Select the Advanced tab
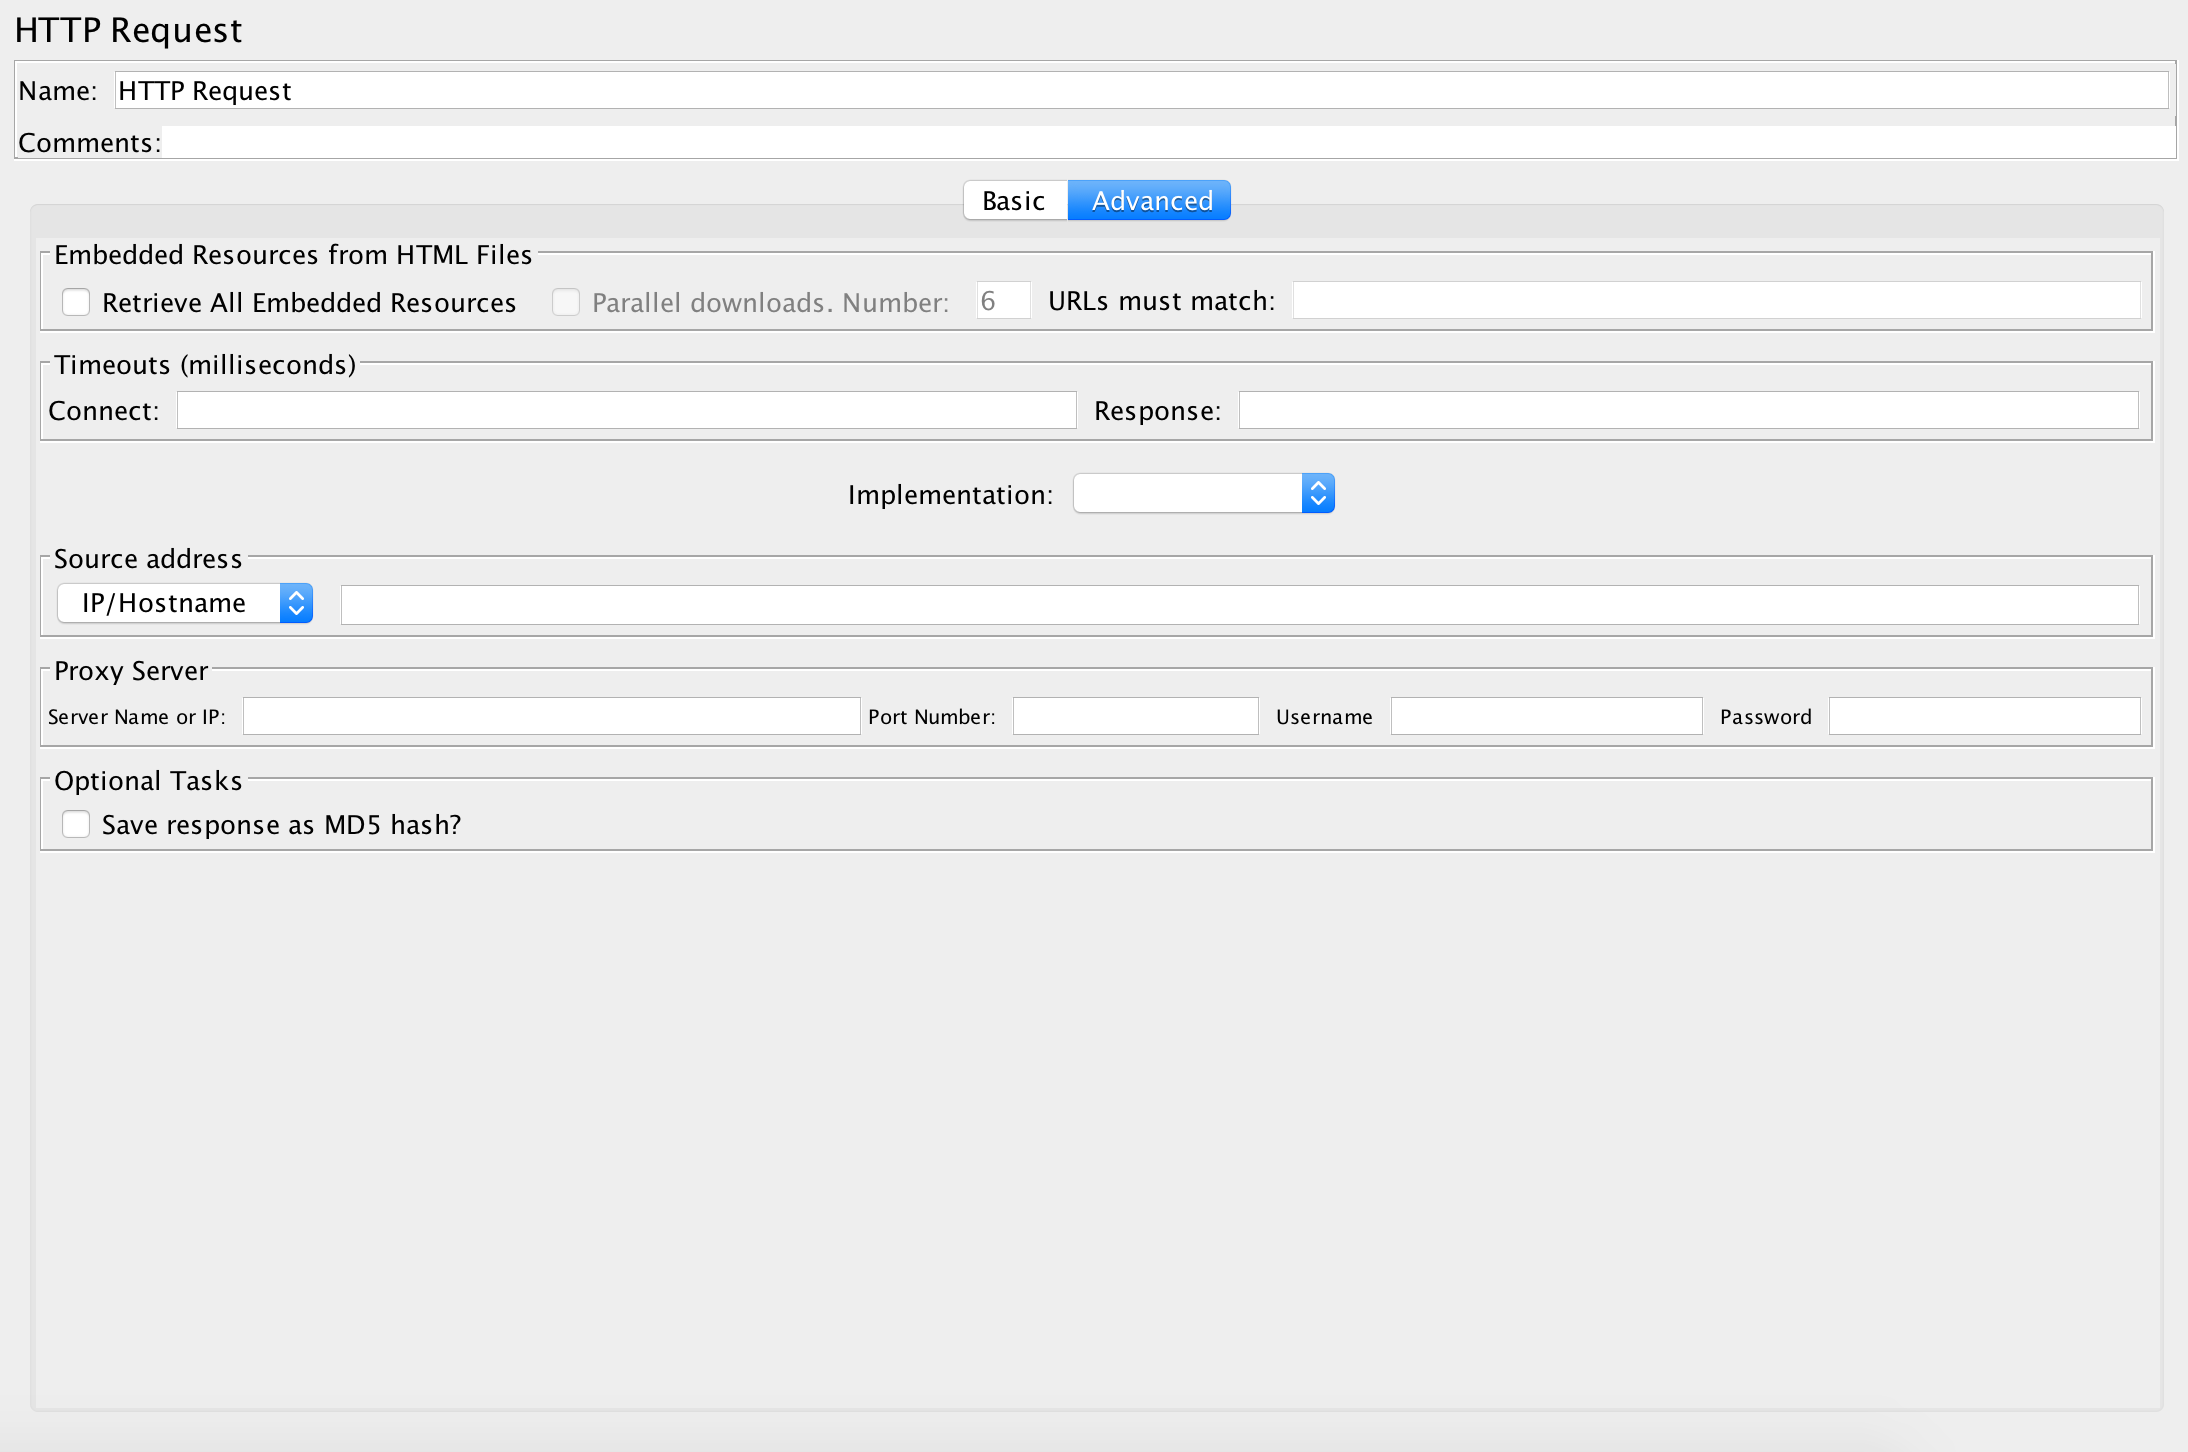This screenshot has height=1452, width=2188. point(1150,201)
